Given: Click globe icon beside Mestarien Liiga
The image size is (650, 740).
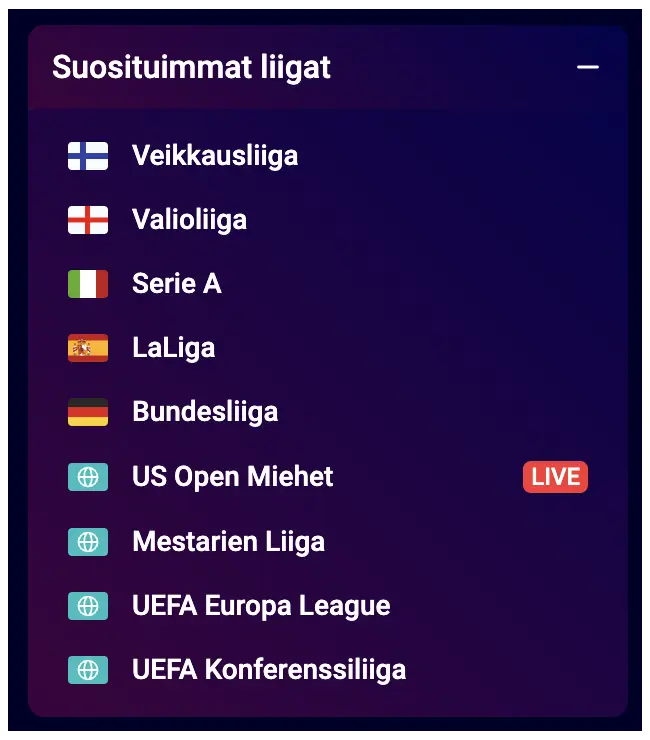Looking at the screenshot, I should pyautogui.click(x=88, y=542).
